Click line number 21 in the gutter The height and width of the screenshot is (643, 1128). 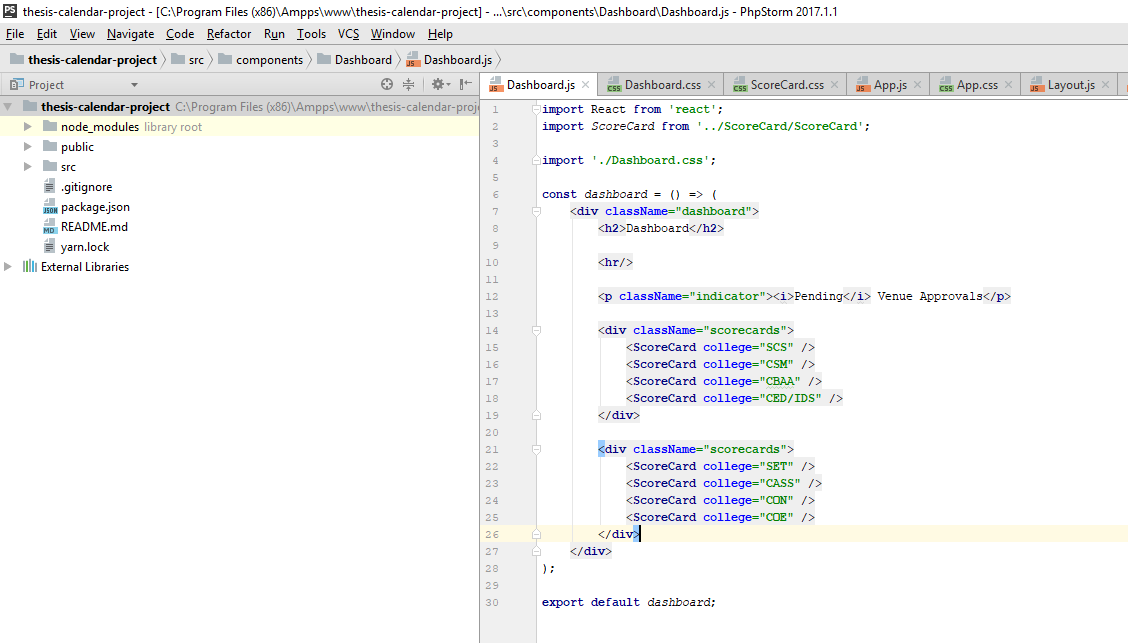coord(492,449)
